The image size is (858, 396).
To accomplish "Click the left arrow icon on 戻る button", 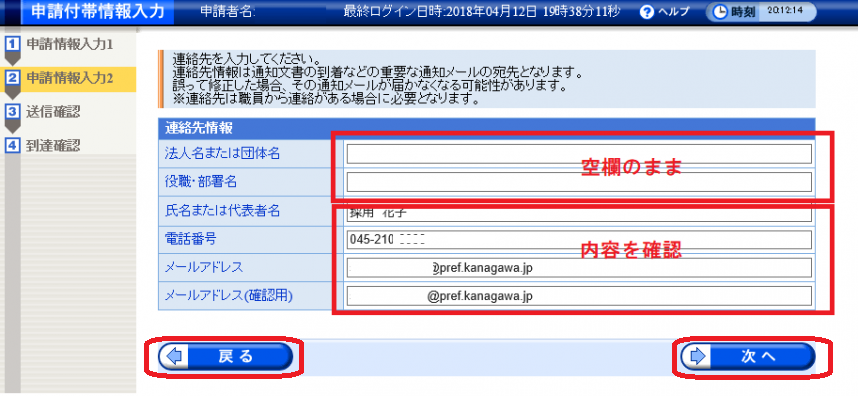I will point(175,357).
